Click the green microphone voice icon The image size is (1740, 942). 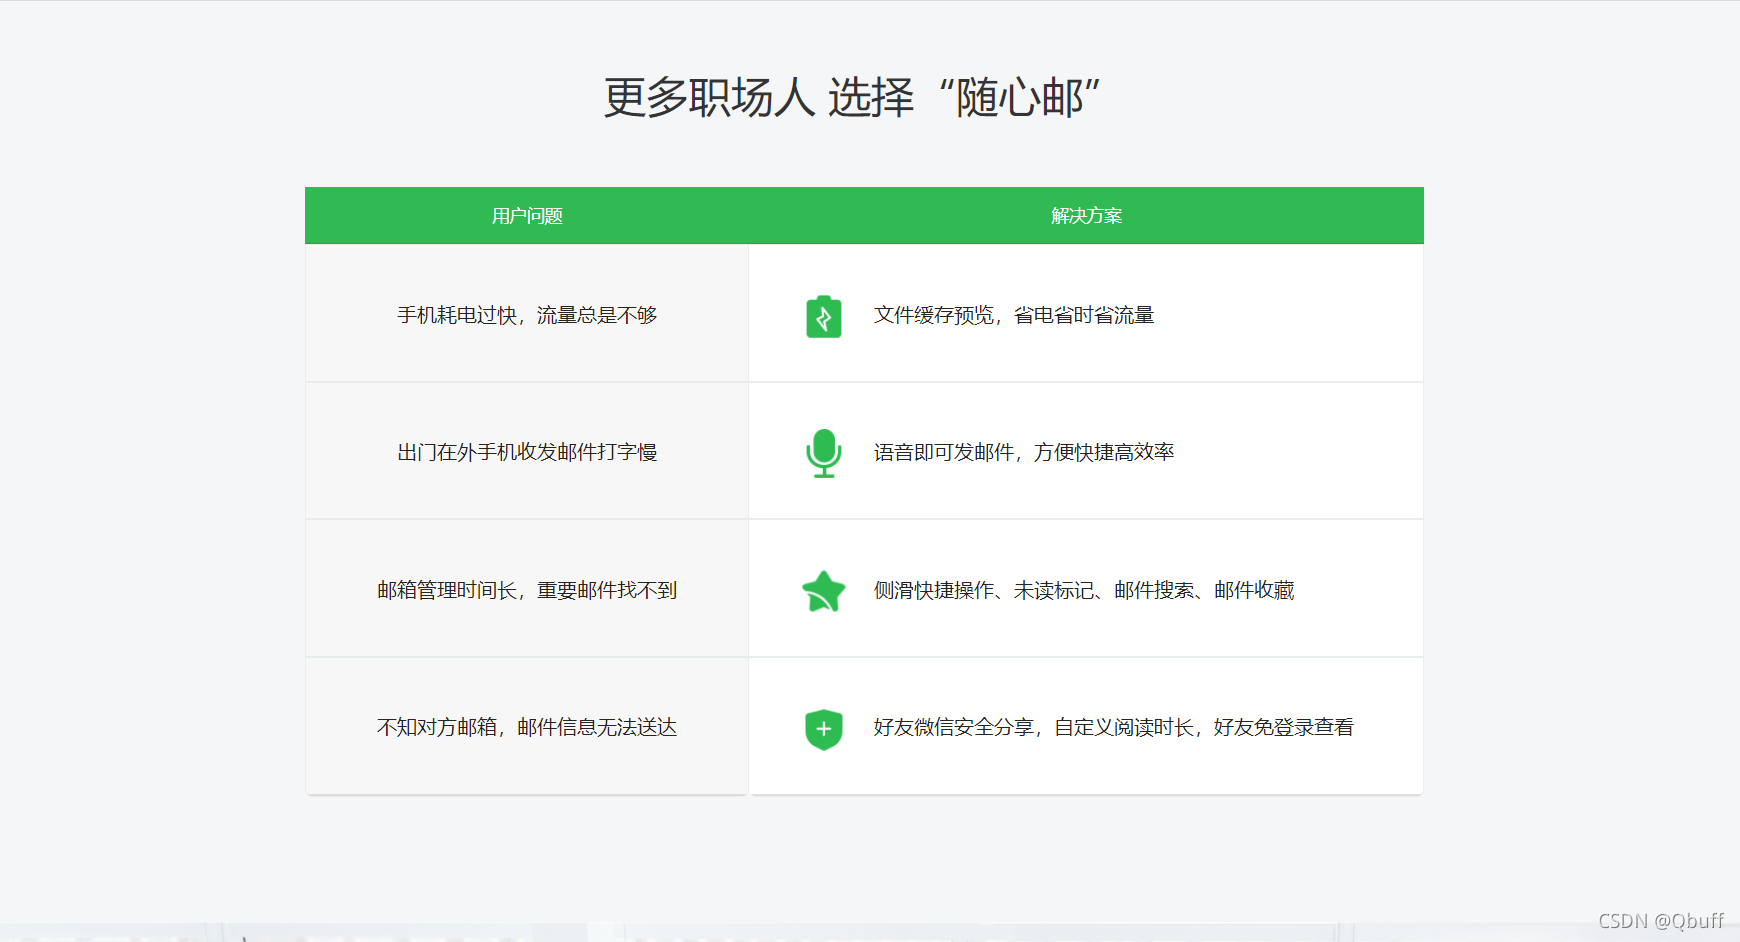pyautogui.click(x=824, y=453)
